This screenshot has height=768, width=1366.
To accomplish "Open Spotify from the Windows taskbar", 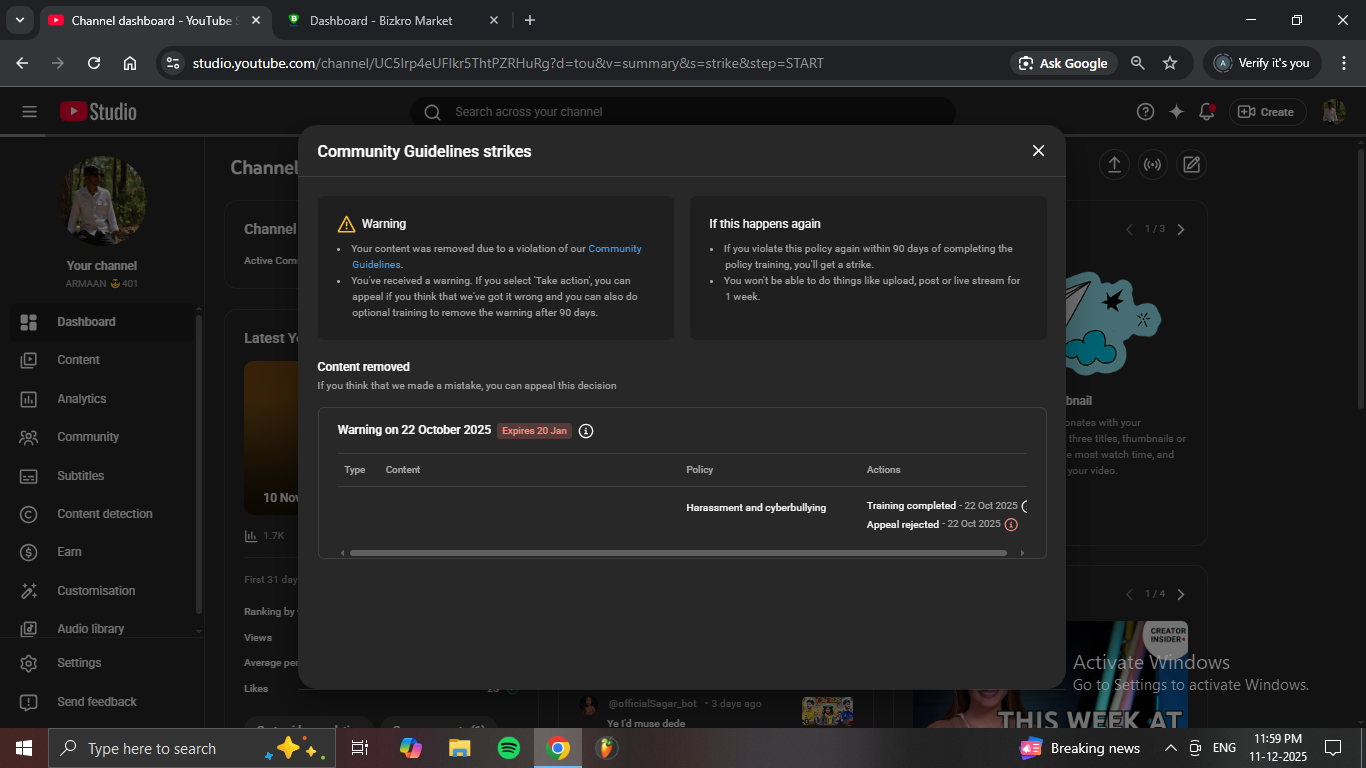I will point(508,748).
